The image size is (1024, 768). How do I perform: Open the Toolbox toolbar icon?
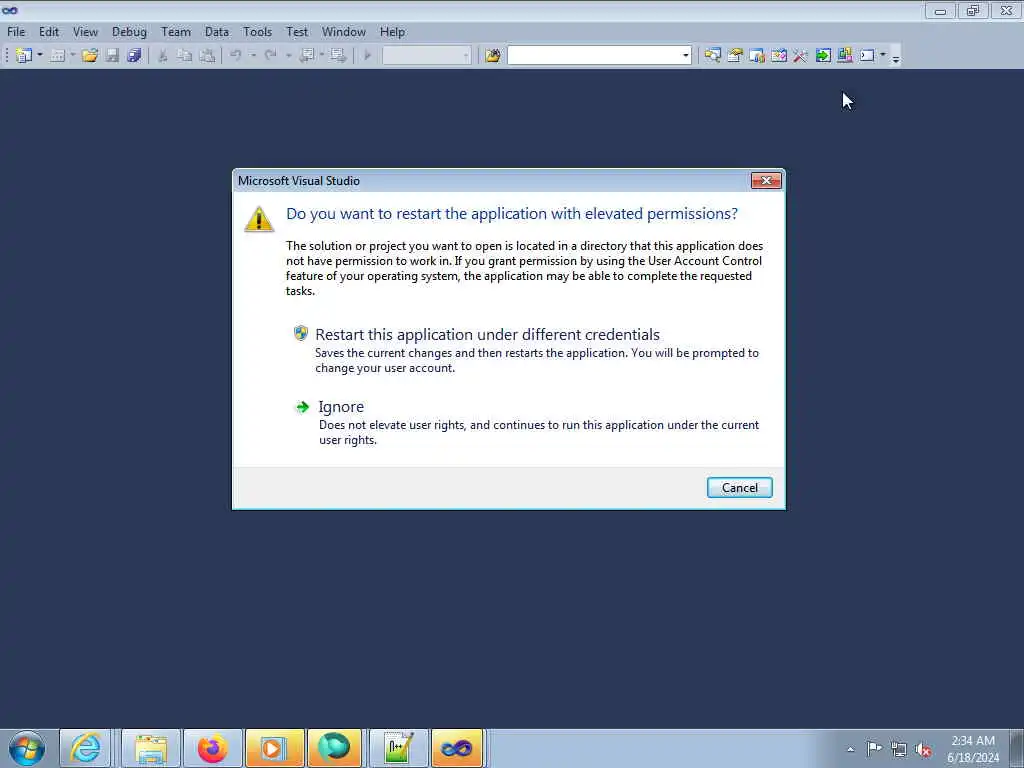778,56
